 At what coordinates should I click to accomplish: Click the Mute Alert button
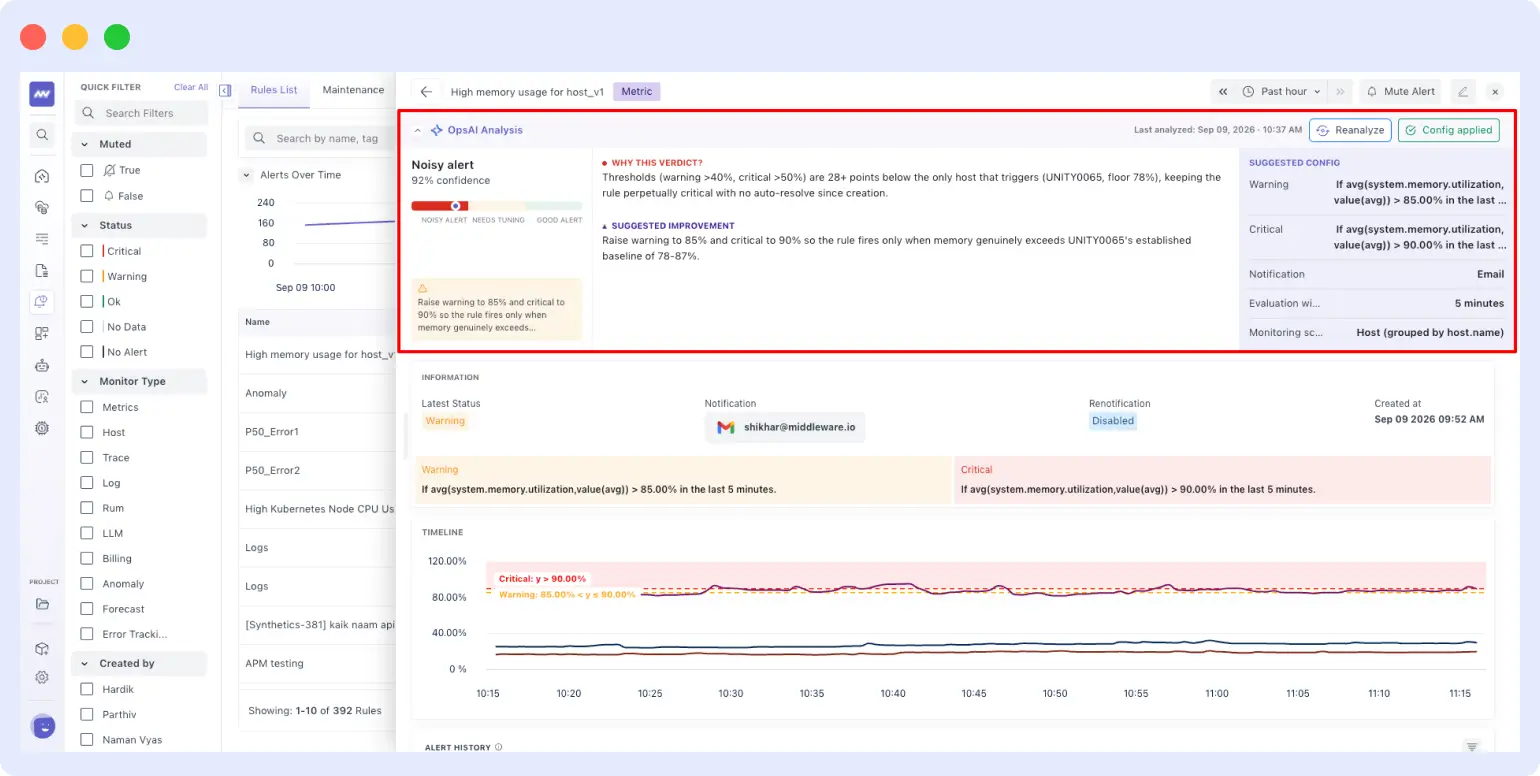(1401, 91)
